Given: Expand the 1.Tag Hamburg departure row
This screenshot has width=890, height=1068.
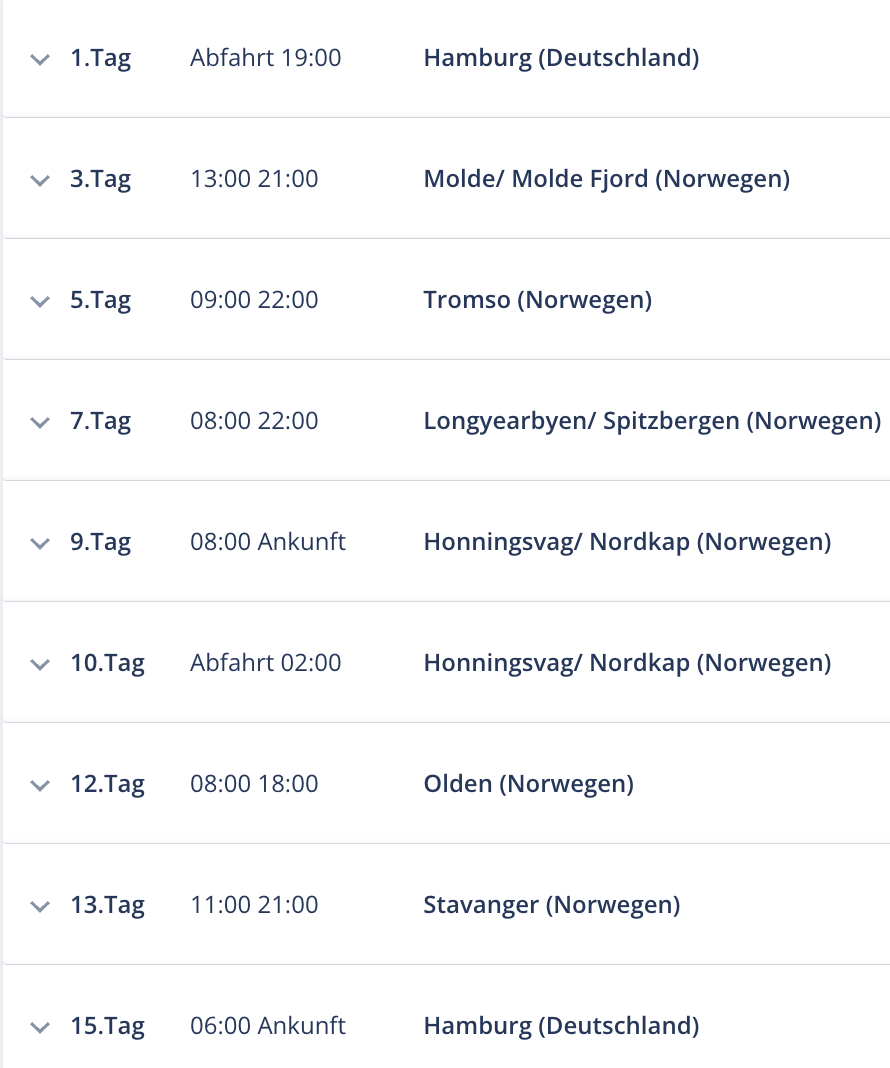Looking at the screenshot, I should coord(40,60).
